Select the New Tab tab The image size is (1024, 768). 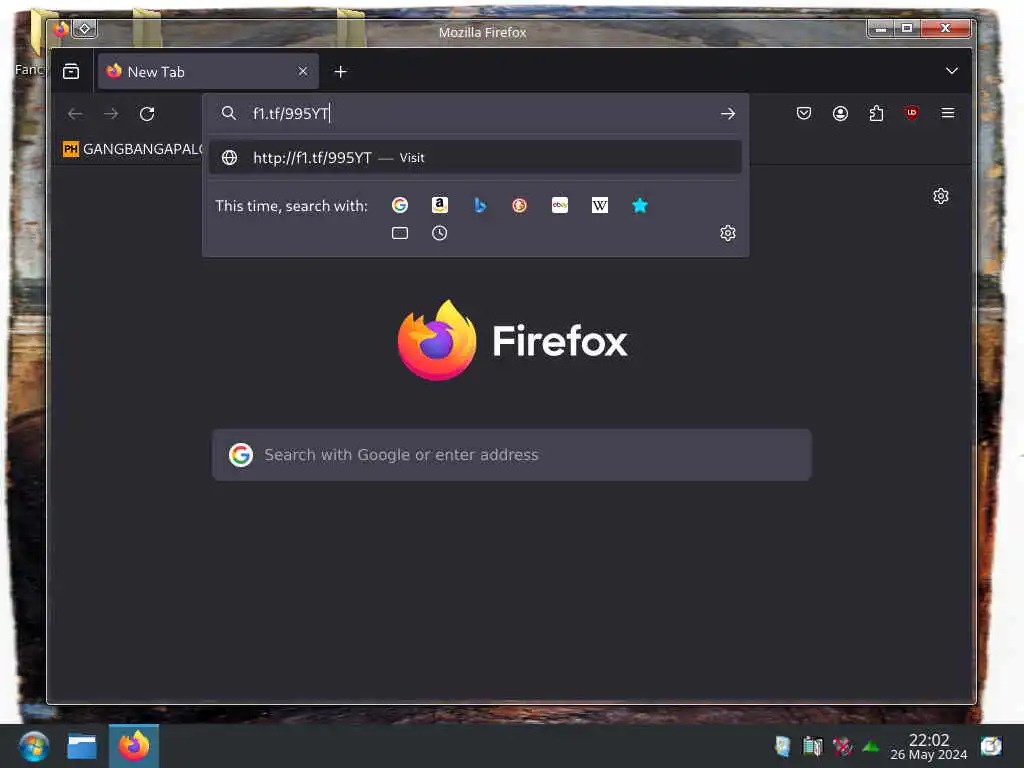(208, 71)
